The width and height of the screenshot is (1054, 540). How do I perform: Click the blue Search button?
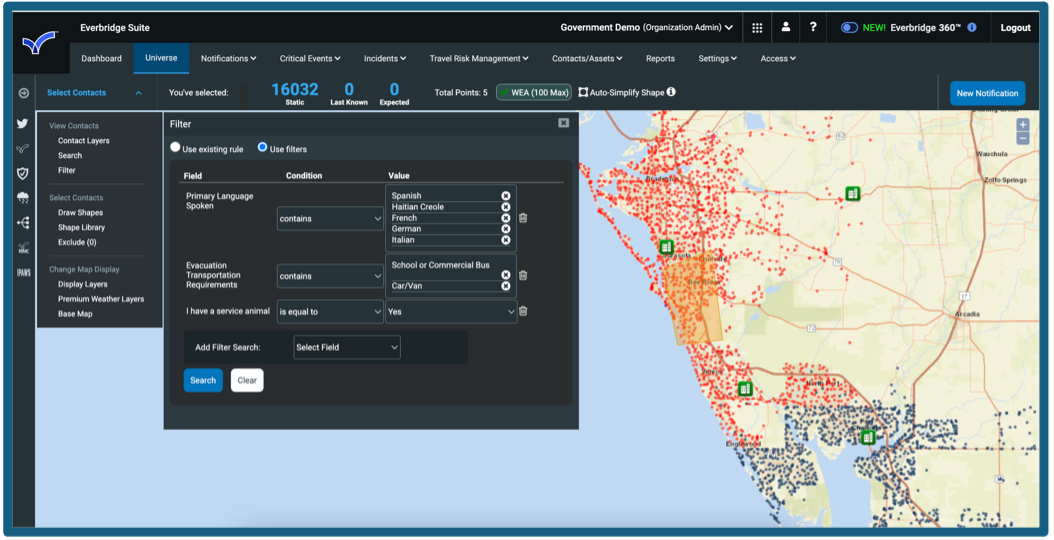203,380
